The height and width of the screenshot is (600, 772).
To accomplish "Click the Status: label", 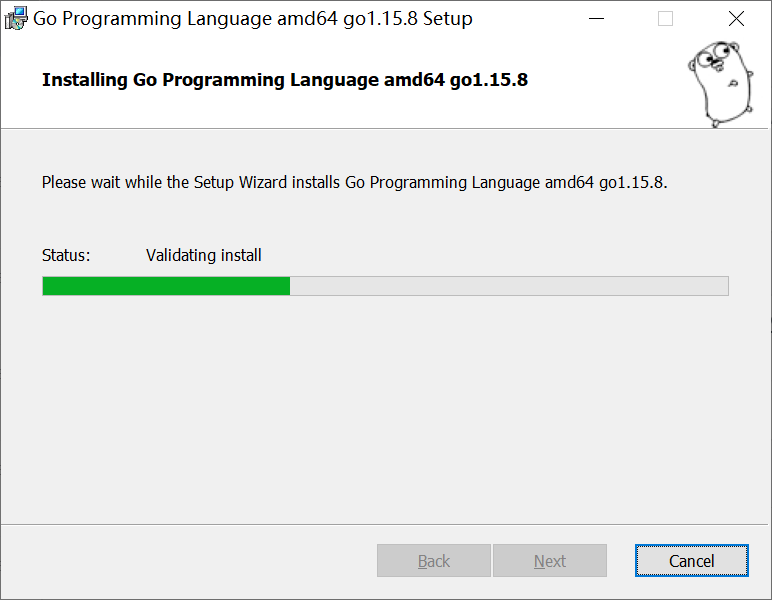I will tap(66, 255).
